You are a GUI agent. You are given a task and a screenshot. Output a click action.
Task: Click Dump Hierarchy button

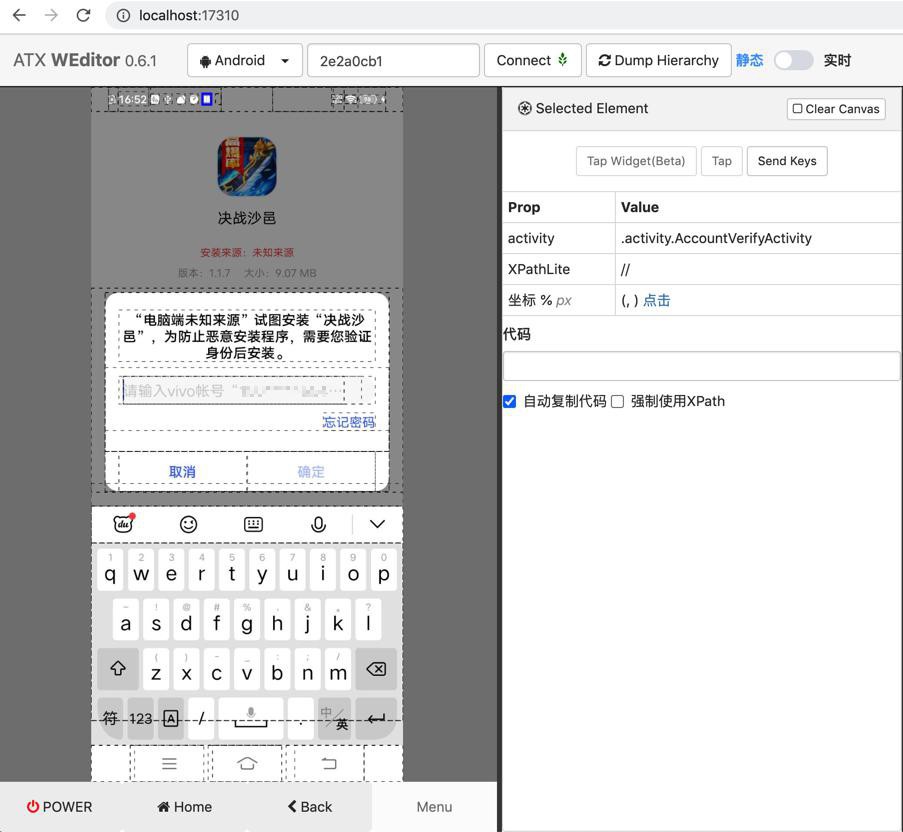point(659,60)
